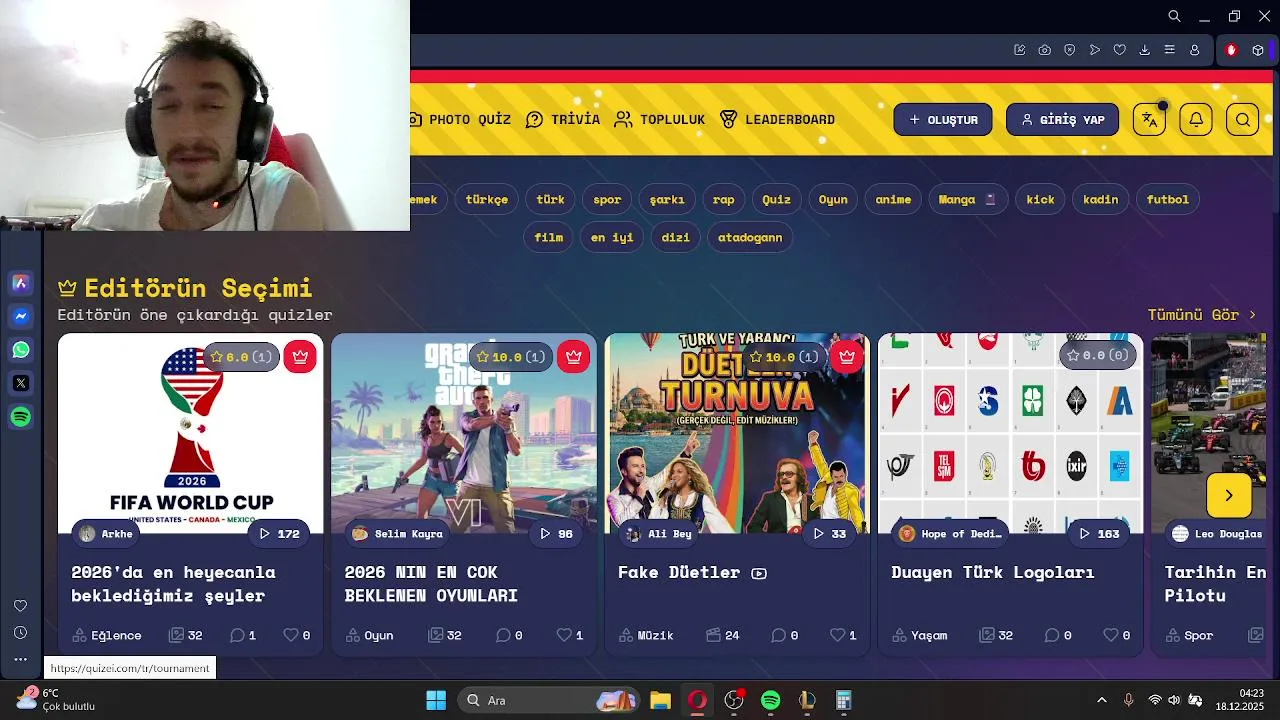Screen dimensions: 1280x720
Task: Click author Selim Kayra on GTA card
Action: tap(397, 534)
